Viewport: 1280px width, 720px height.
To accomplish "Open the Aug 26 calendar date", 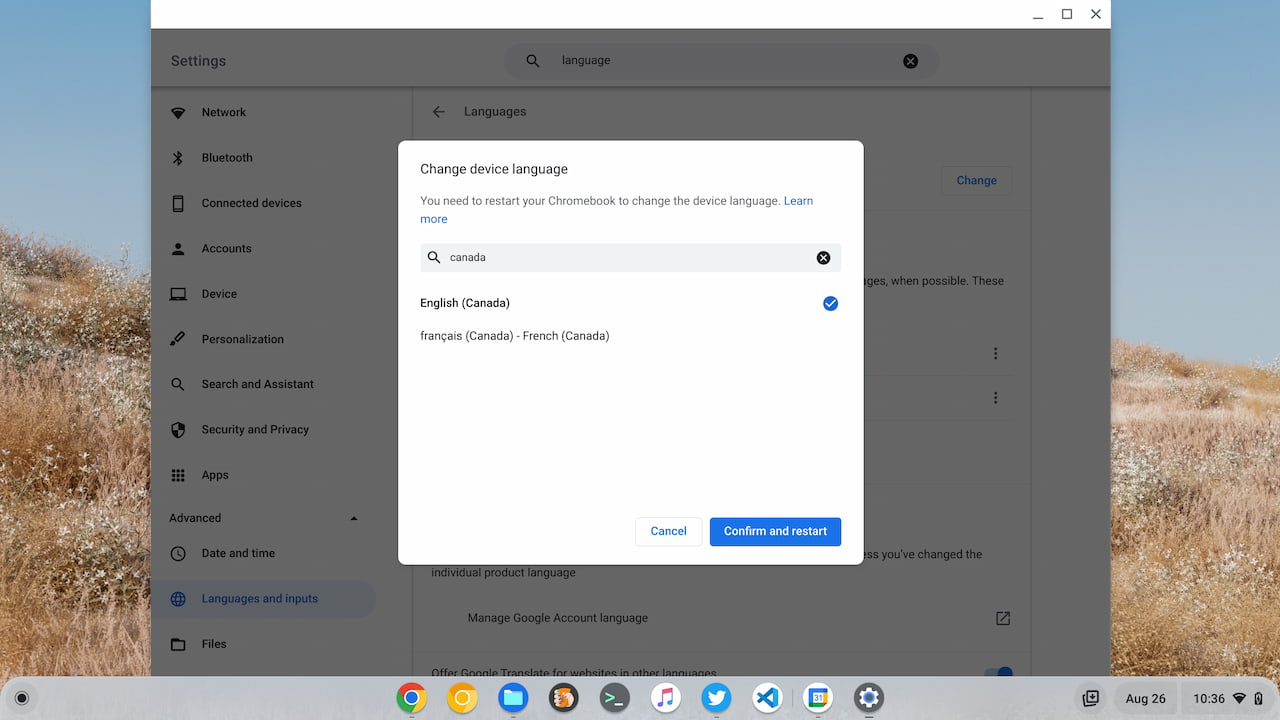I will (1145, 698).
